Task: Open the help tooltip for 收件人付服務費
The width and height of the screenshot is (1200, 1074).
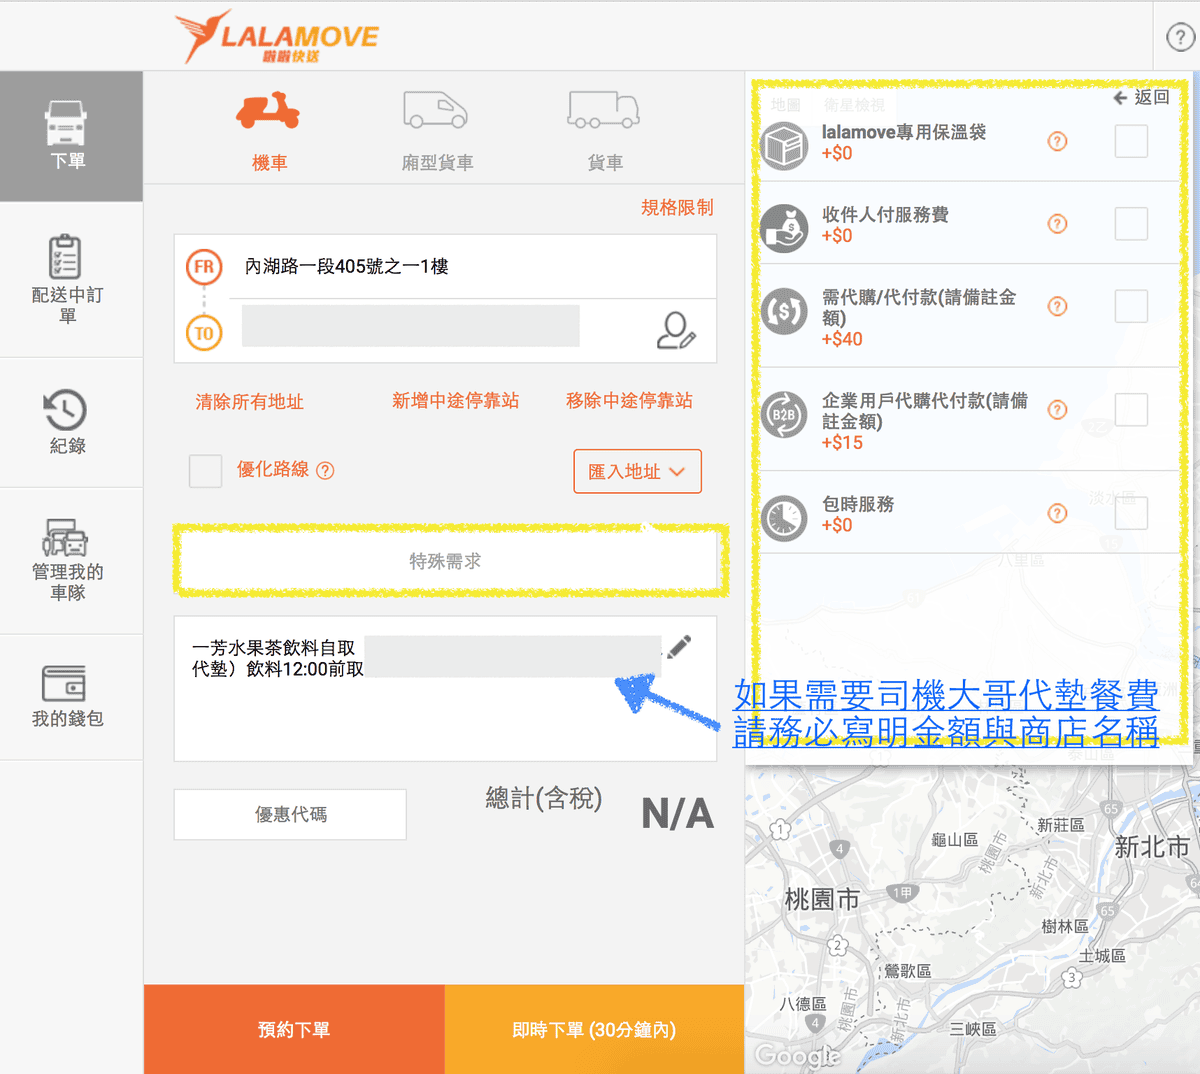Action: click(x=1057, y=223)
